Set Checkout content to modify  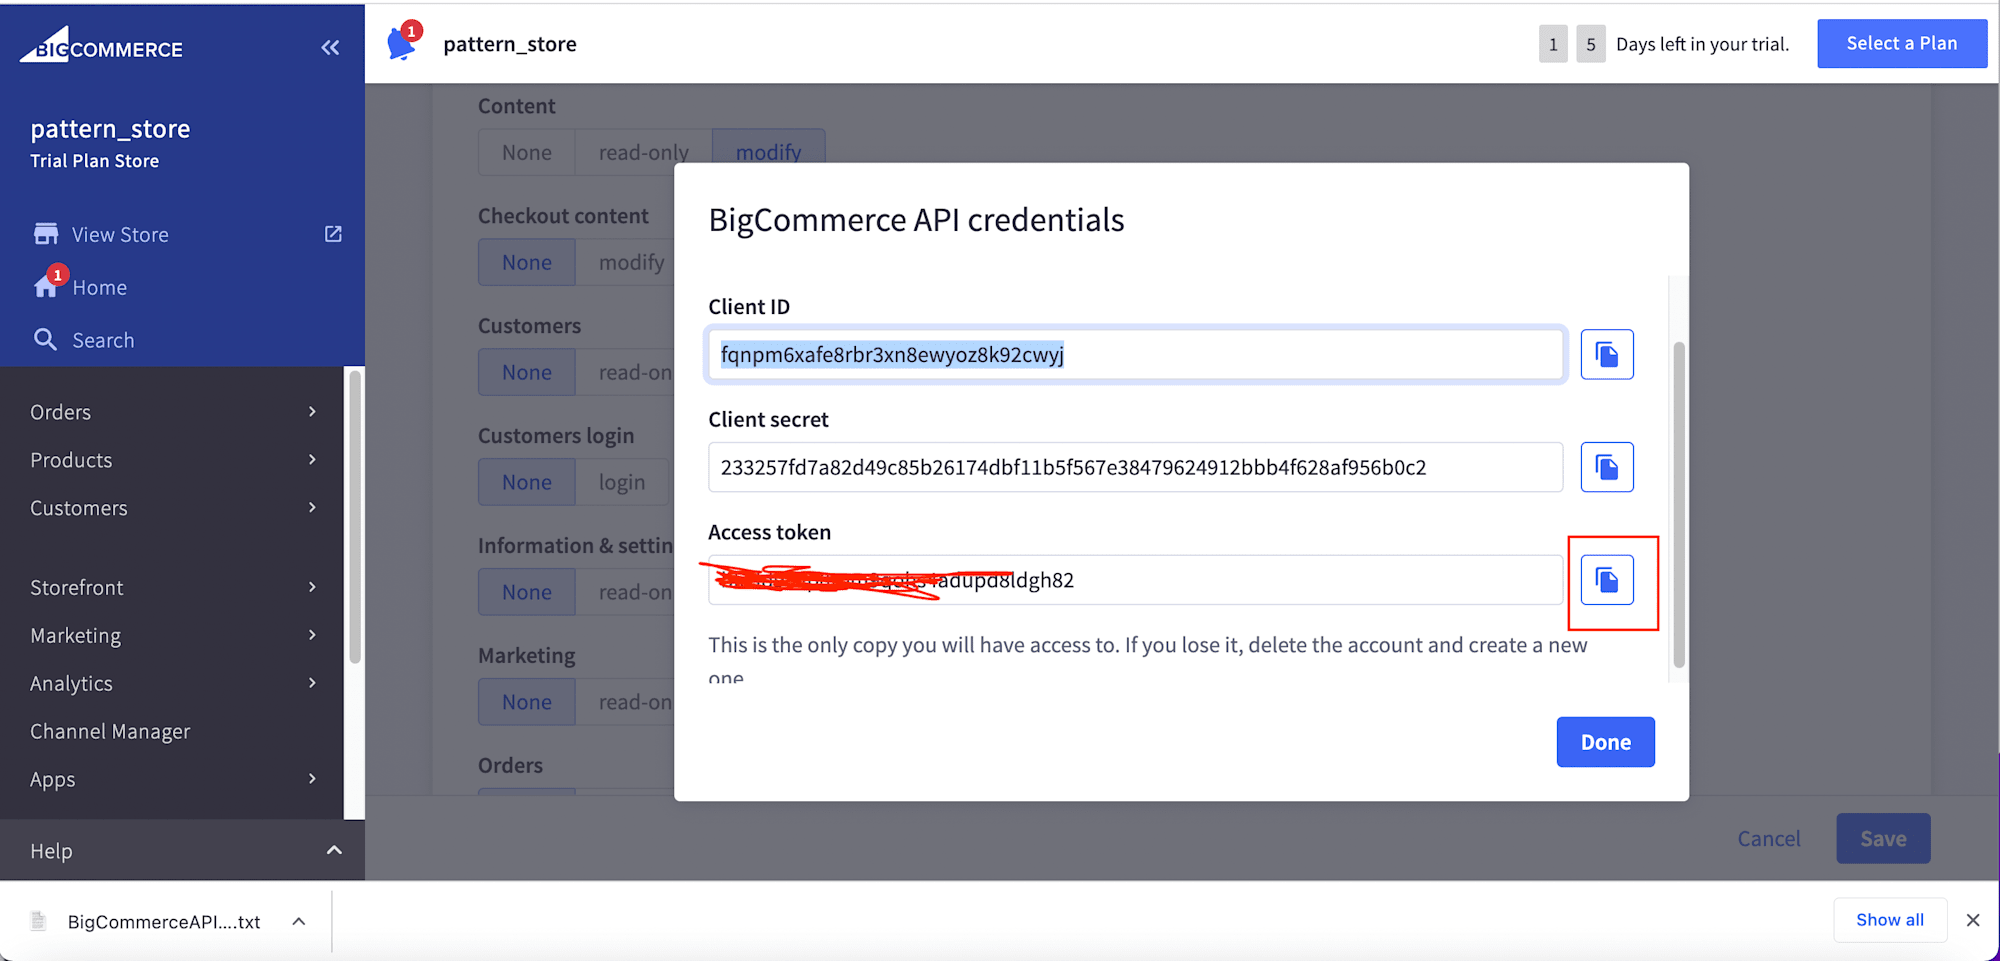631,262
